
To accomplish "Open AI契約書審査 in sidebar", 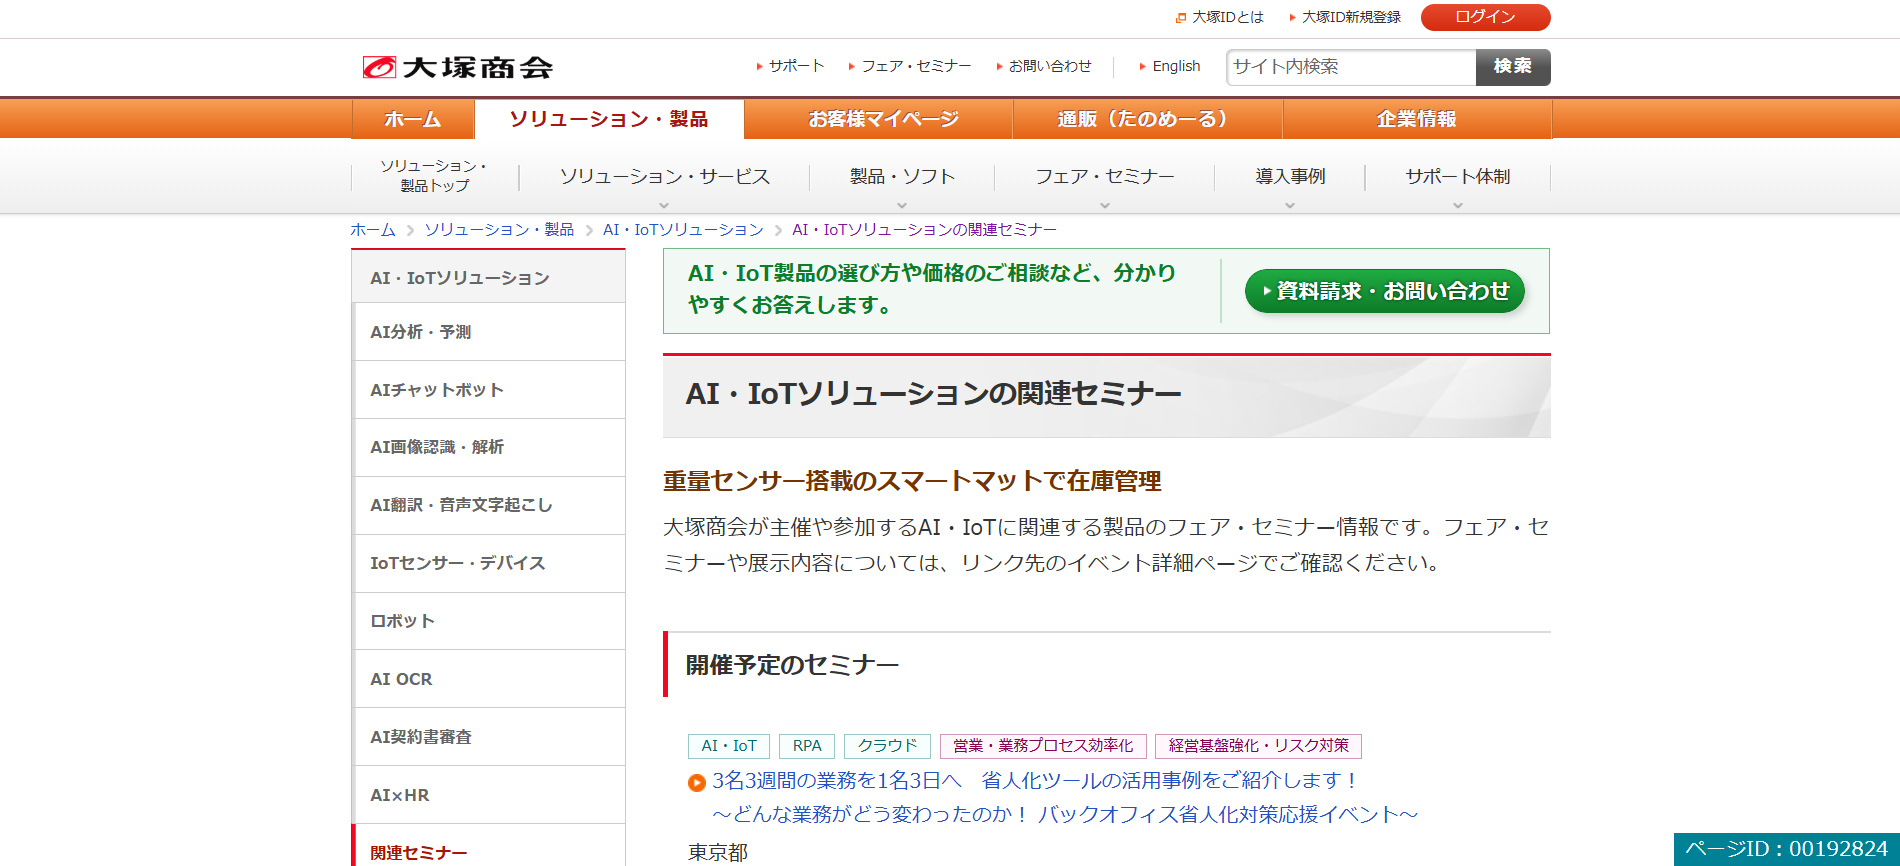I will pyautogui.click(x=489, y=737).
